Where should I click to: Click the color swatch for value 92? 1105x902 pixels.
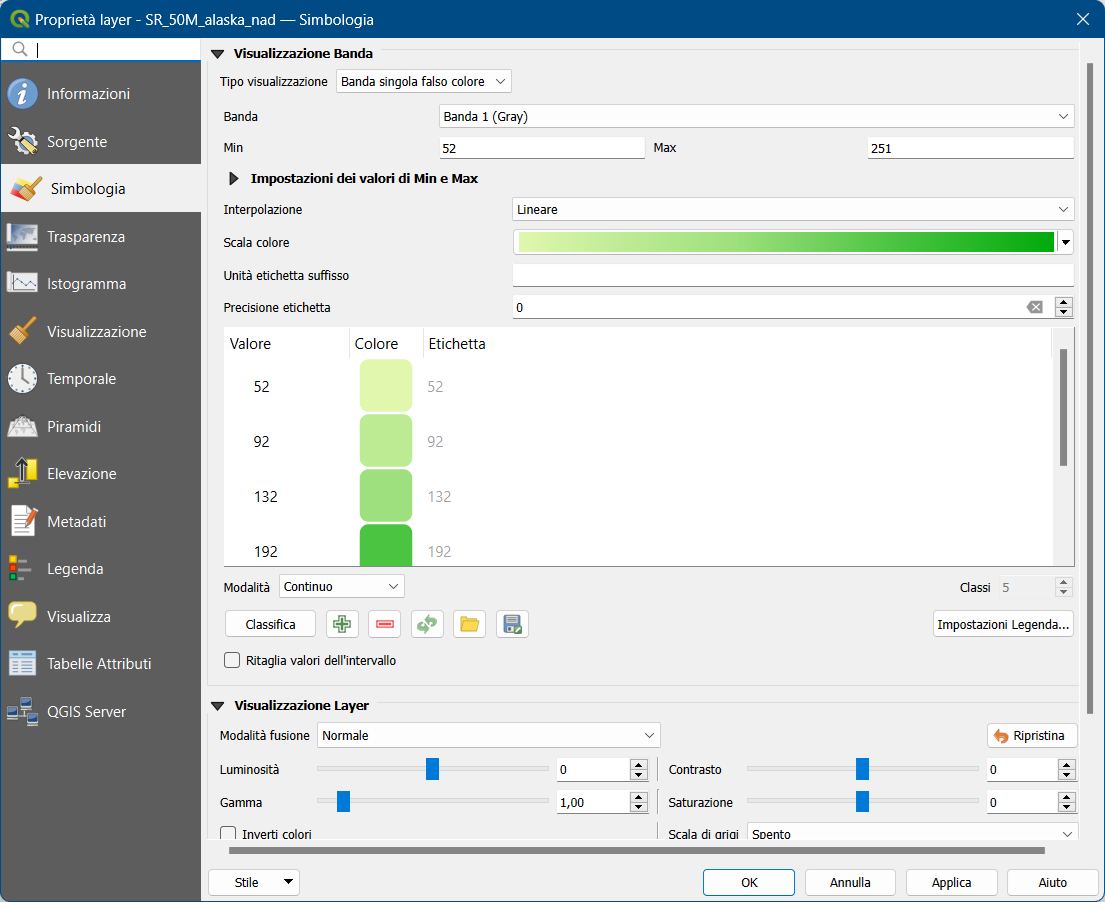tap(386, 440)
